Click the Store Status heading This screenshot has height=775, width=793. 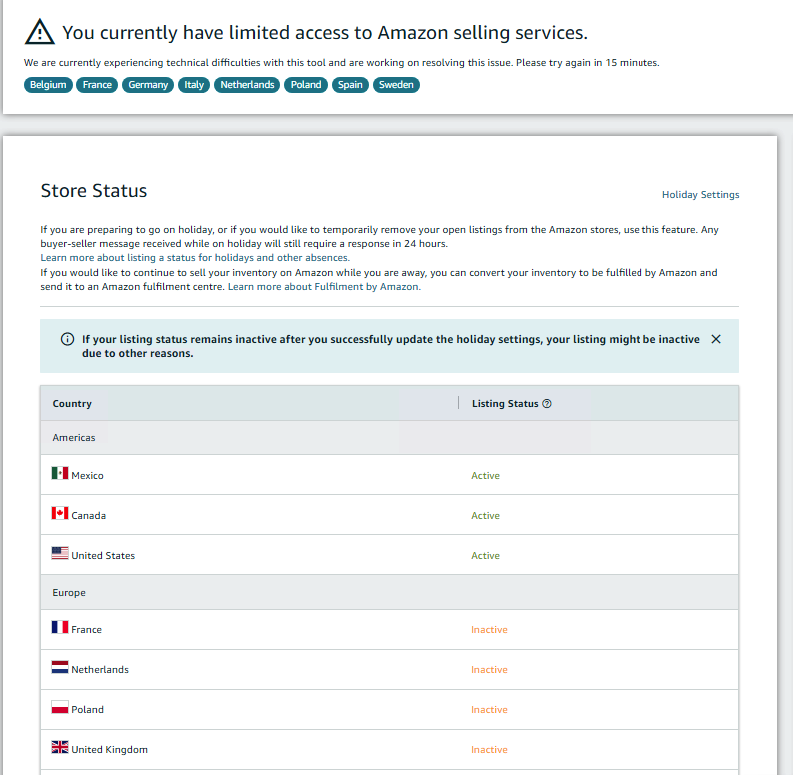point(94,191)
